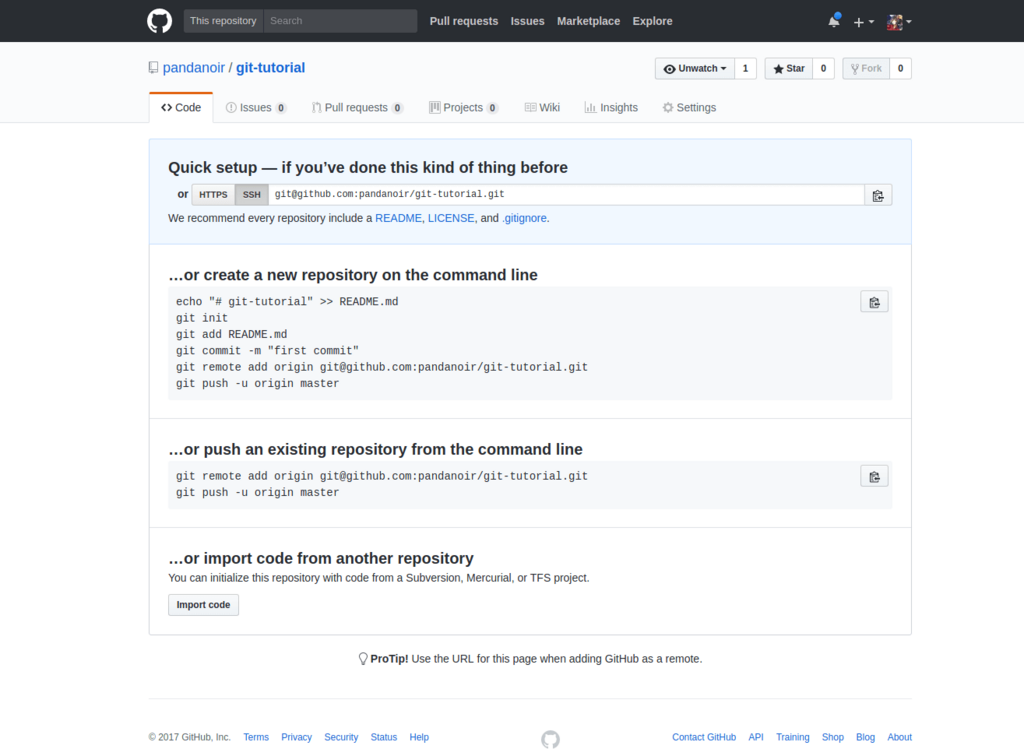This screenshot has width=1024, height=749.
Task: Switch to the Settings tab
Action: [x=689, y=108]
